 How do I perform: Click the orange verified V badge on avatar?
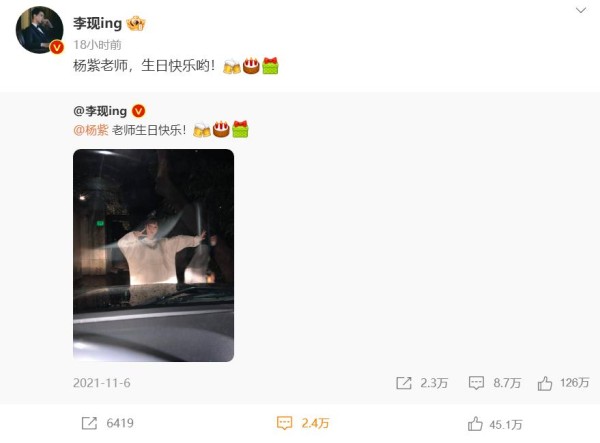click(x=57, y=47)
